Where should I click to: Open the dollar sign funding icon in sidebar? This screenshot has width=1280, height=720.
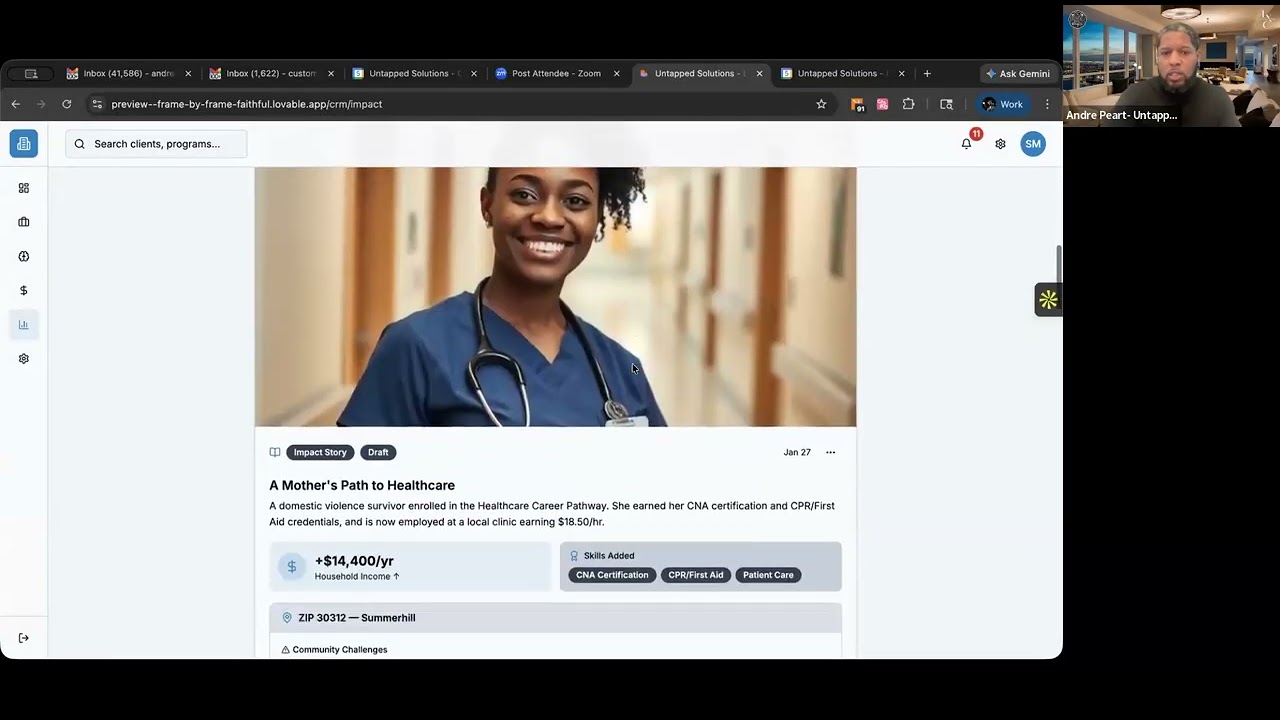coord(24,290)
